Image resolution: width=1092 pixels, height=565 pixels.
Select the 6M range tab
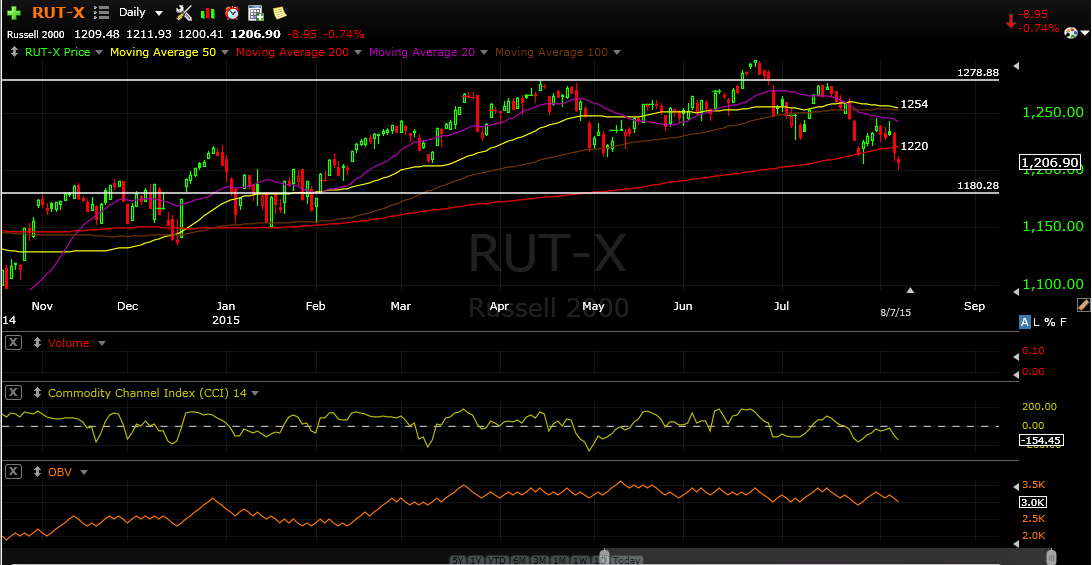(x=520, y=560)
